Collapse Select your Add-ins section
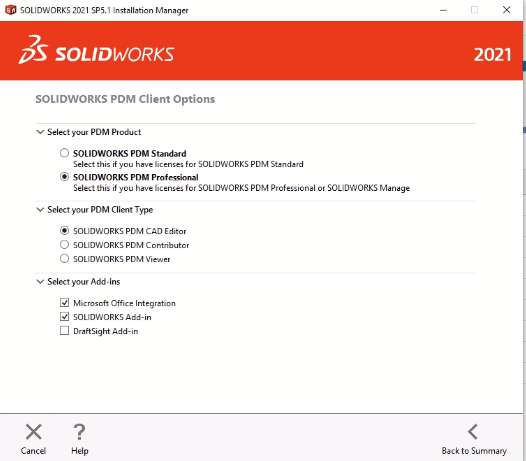526x461 pixels. (40, 281)
